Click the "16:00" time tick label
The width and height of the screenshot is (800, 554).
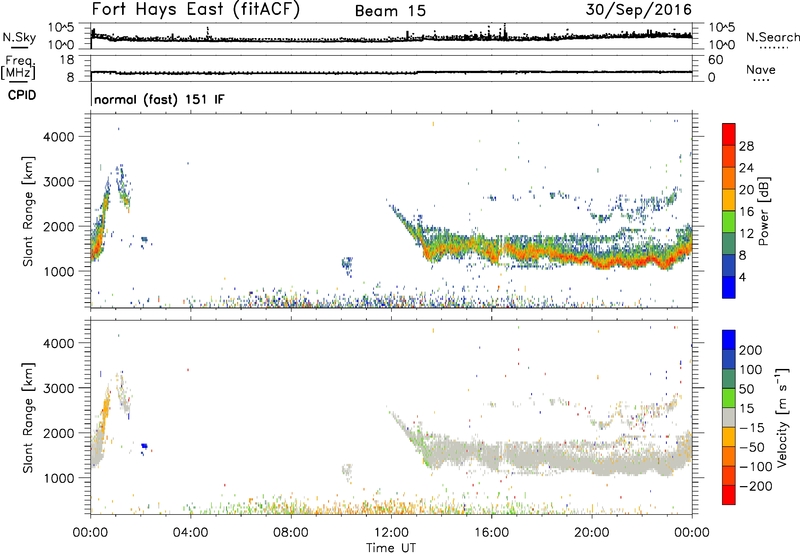pos(491,533)
